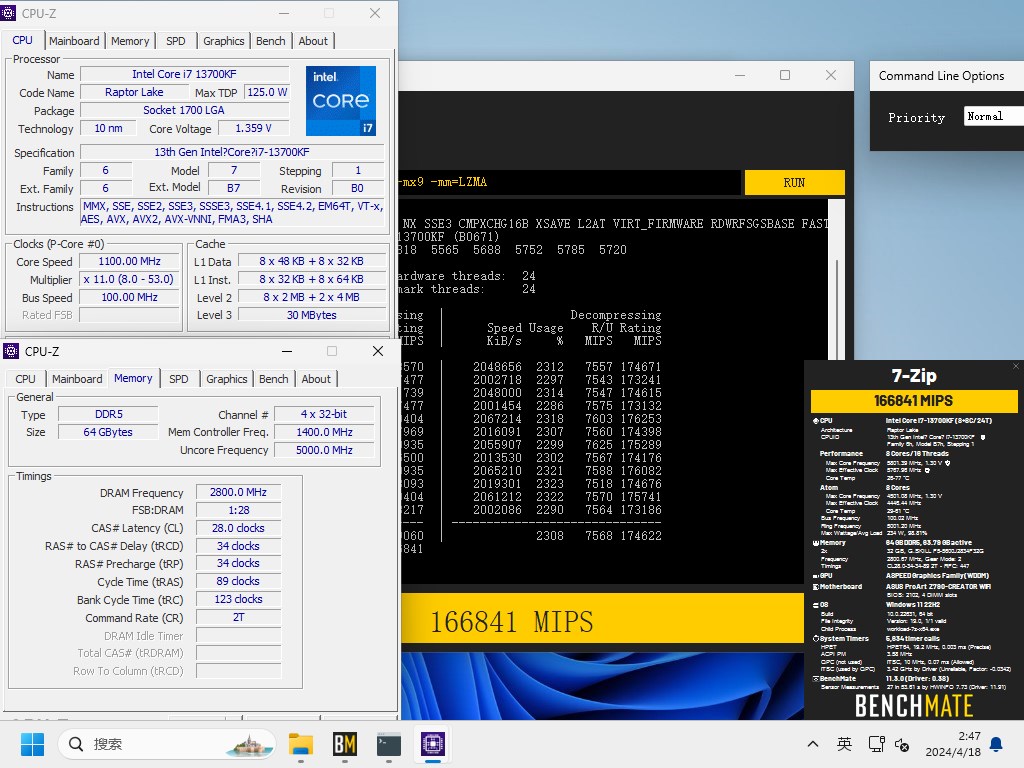Open the muted volume tray icon
The height and width of the screenshot is (768, 1024).
tap(902, 744)
